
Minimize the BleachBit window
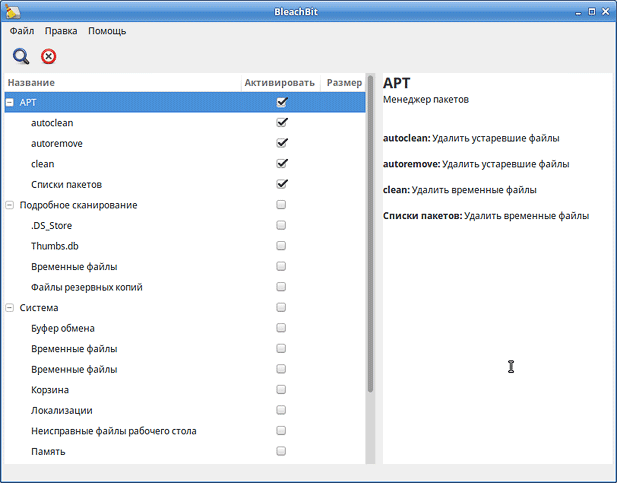(x=578, y=12)
